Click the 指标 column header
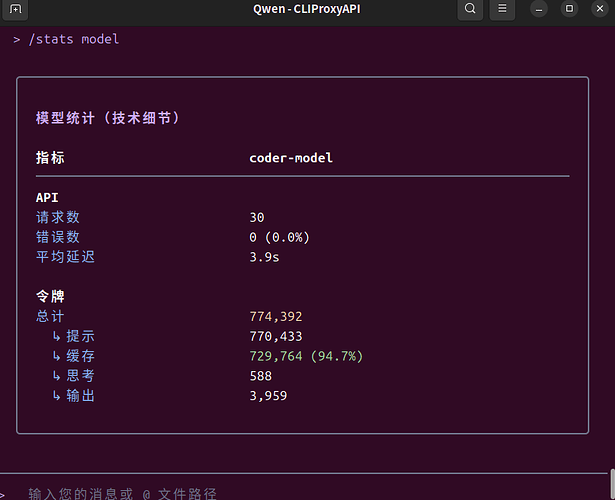Image resolution: width=615 pixels, height=500 pixels. (50, 158)
